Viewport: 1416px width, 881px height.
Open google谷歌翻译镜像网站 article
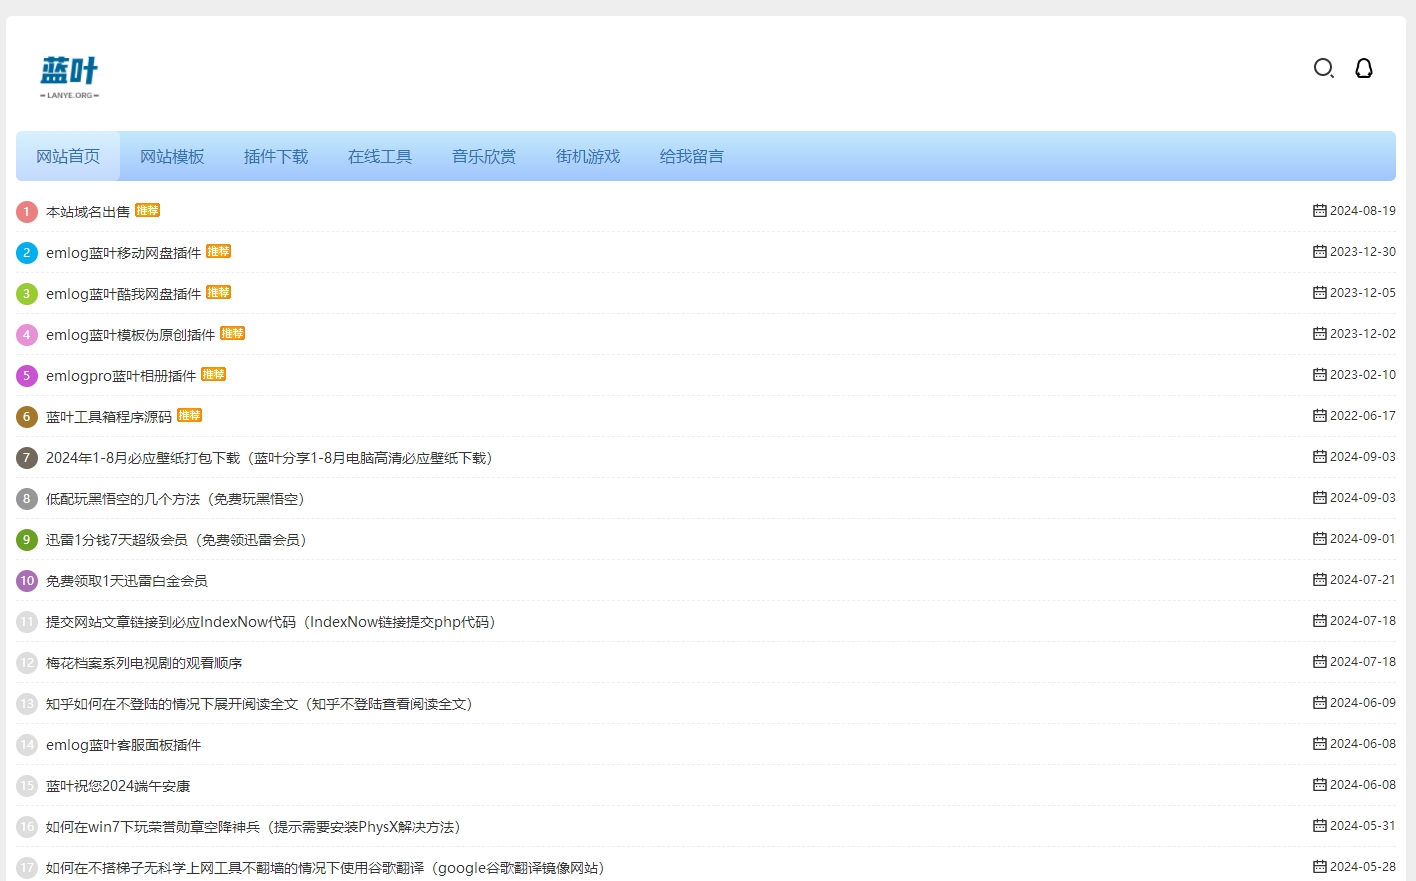click(328, 868)
